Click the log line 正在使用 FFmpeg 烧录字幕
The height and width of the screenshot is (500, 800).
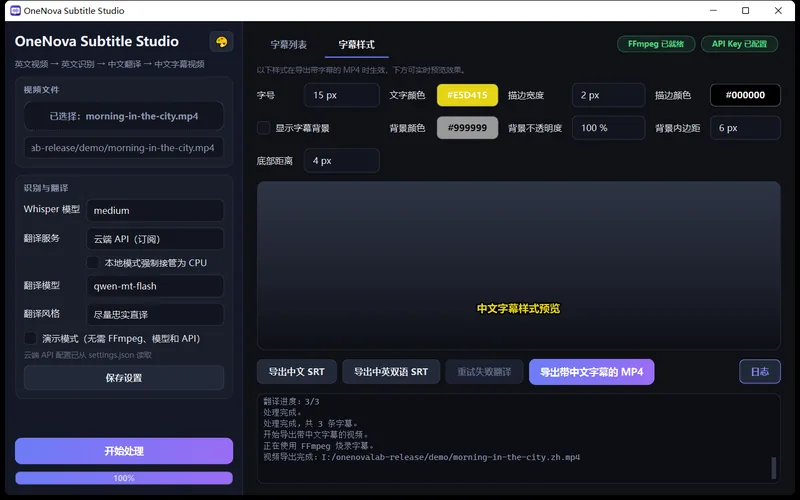[318, 446]
